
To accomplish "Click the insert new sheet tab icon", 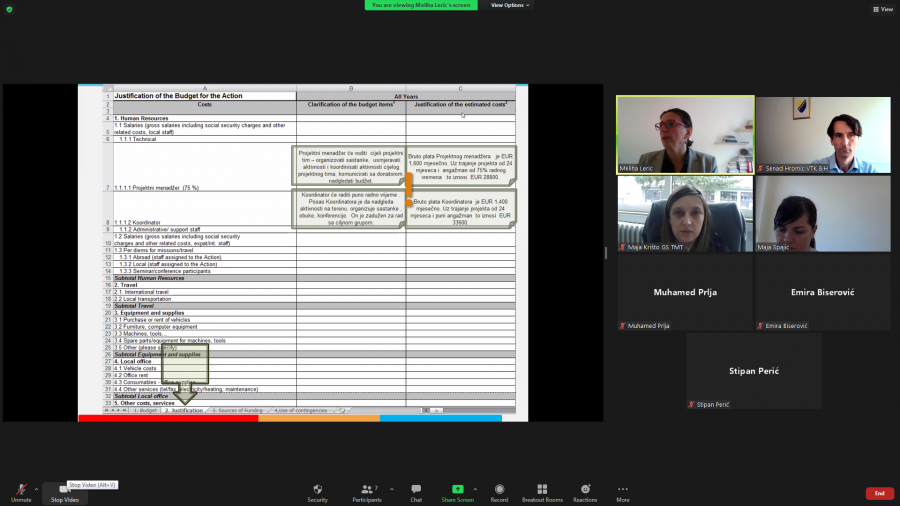I will tap(342, 411).
